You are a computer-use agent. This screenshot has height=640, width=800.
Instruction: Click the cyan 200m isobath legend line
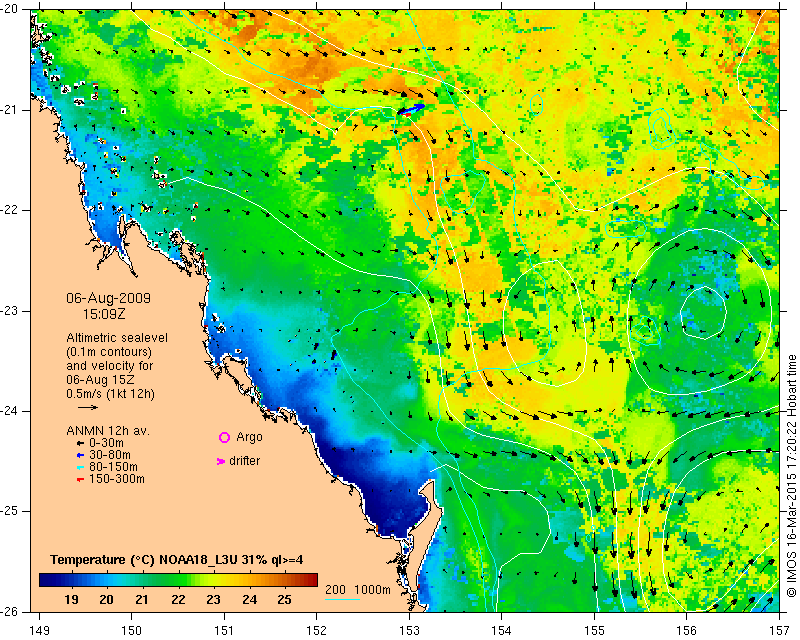(x=342, y=599)
